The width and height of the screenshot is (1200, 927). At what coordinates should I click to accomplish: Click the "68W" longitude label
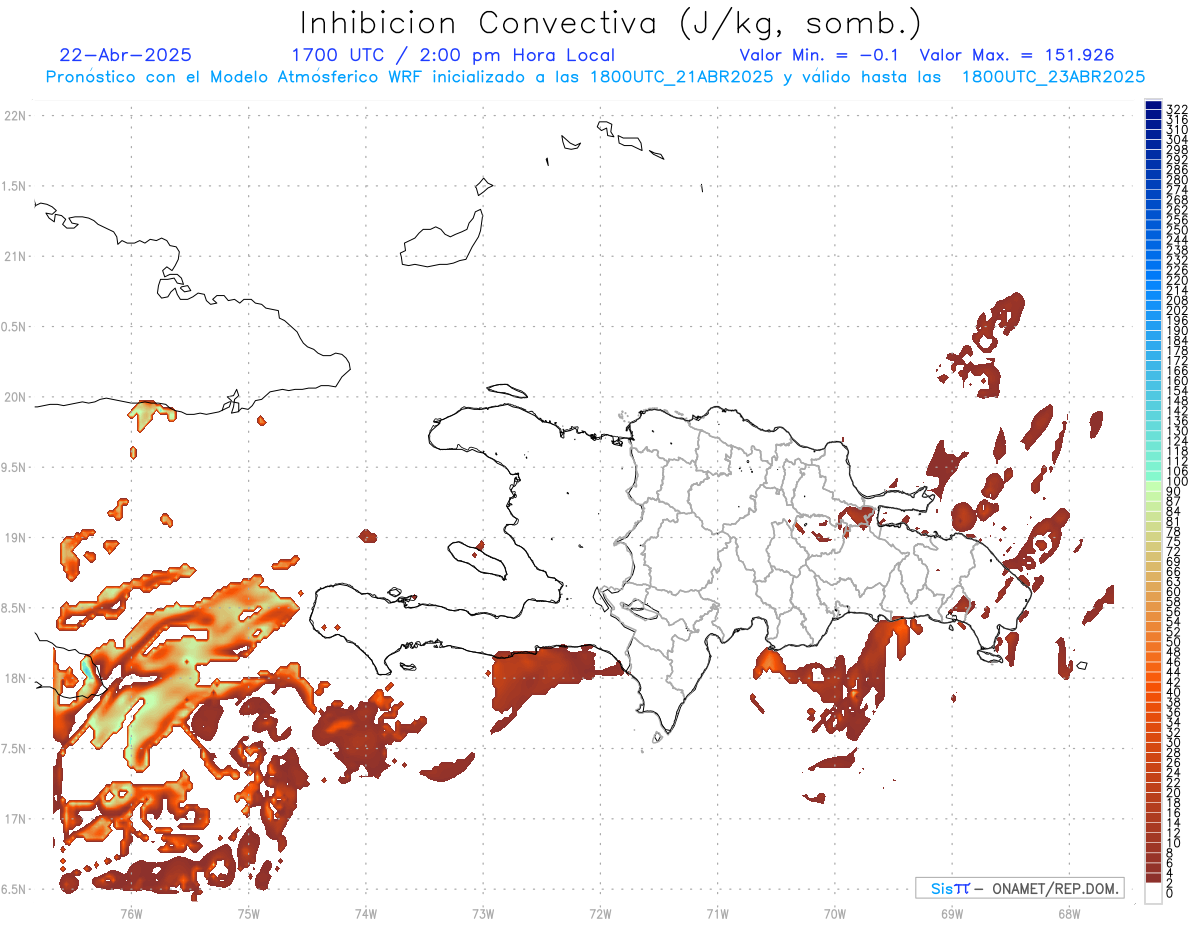[1069, 913]
